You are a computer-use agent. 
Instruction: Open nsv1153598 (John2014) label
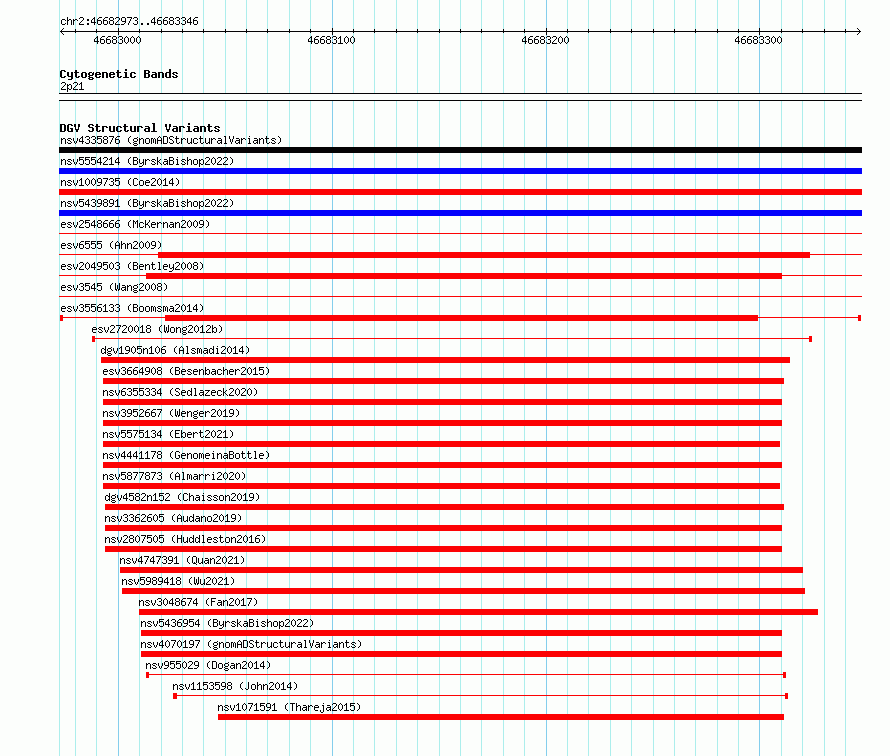point(235,686)
